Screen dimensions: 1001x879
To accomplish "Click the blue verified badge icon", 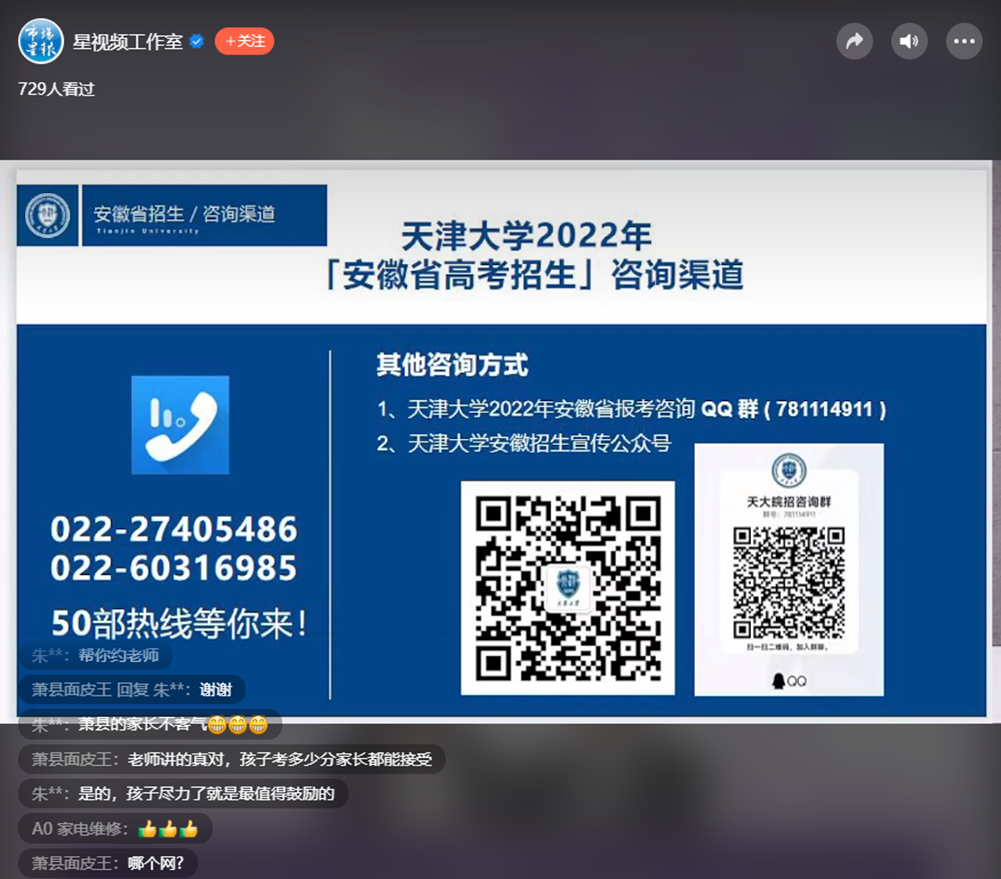I will [197, 42].
